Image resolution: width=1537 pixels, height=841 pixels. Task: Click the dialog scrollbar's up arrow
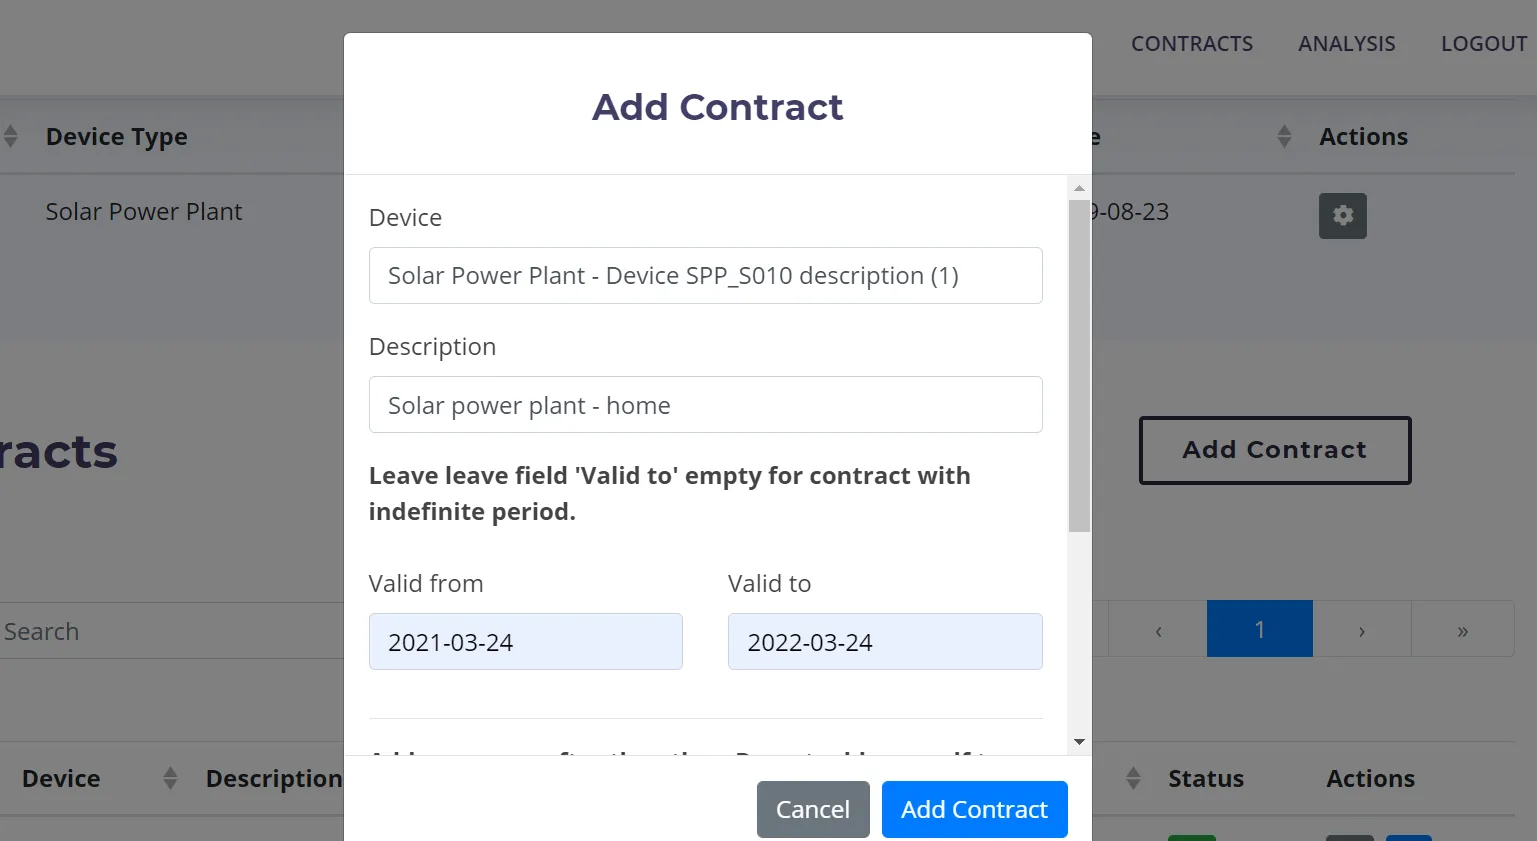[x=1079, y=188]
